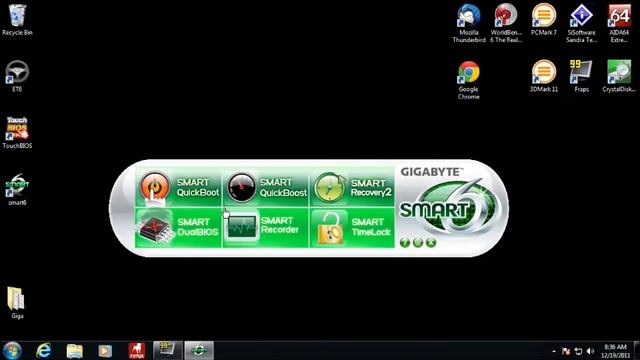This screenshot has width=640, height=360.
Task: Select the smart6 desktop shortcut
Action: 17,189
